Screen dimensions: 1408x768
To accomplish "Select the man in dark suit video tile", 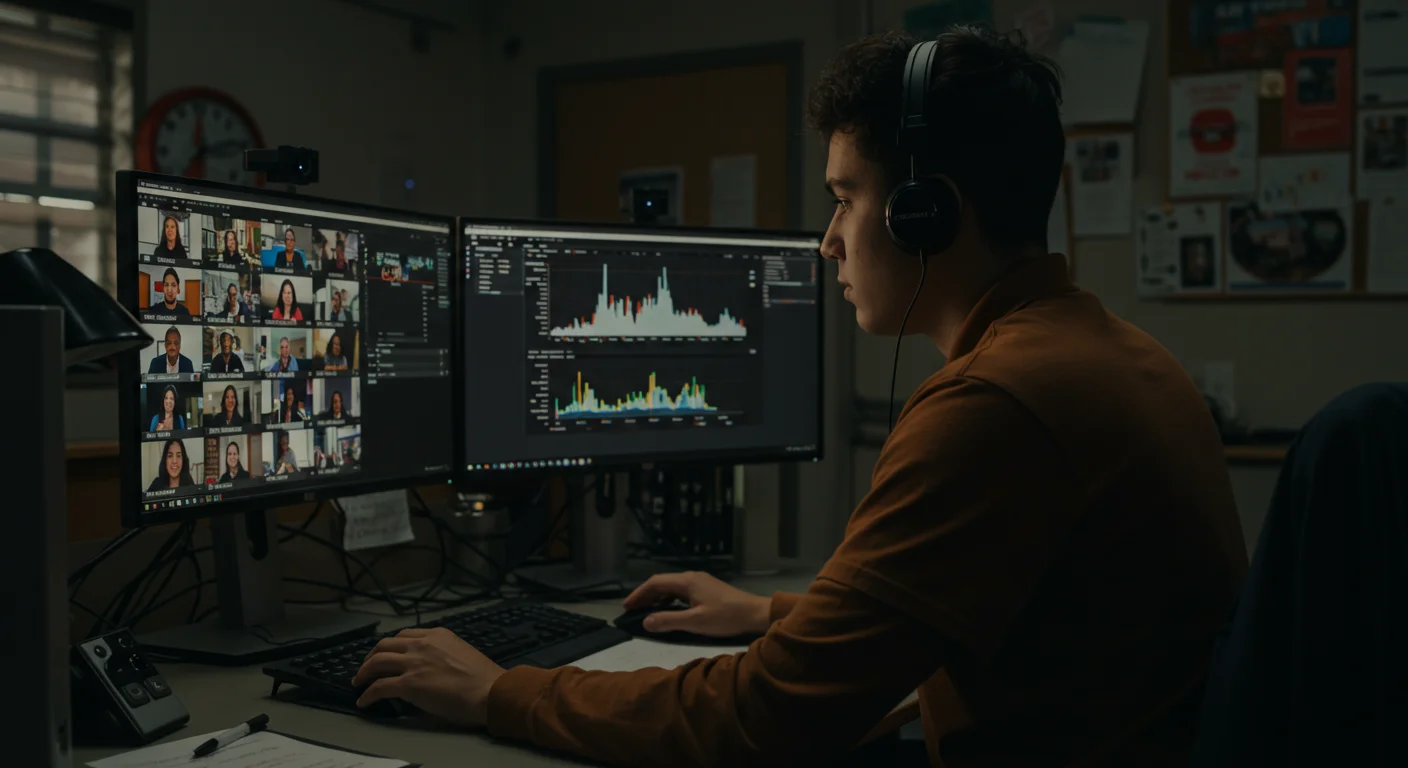I will (171, 351).
